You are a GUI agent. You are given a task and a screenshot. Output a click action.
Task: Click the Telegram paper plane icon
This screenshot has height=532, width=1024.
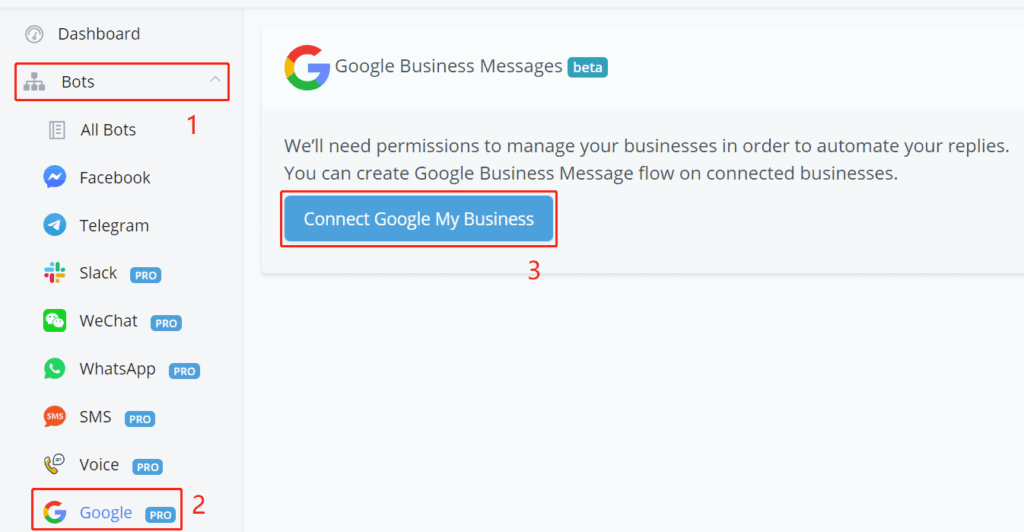pyautogui.click(x=55, y=225)
